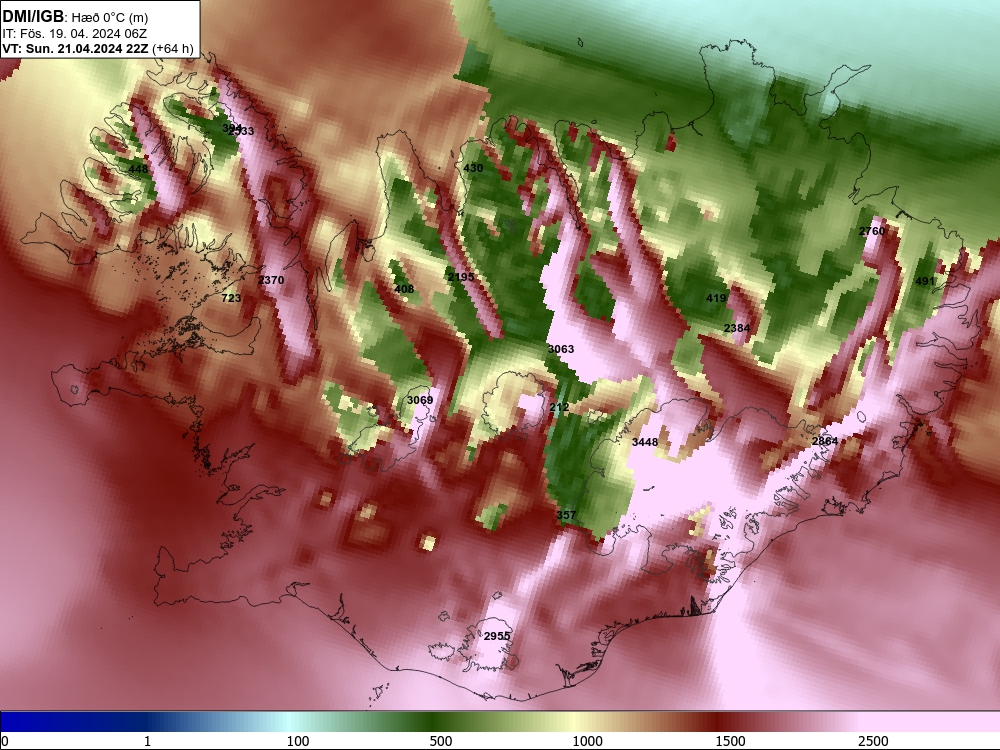The height and width of the screenshot is (750, 1000).
Task: Click the map value label 723
Action: [231, 298]
